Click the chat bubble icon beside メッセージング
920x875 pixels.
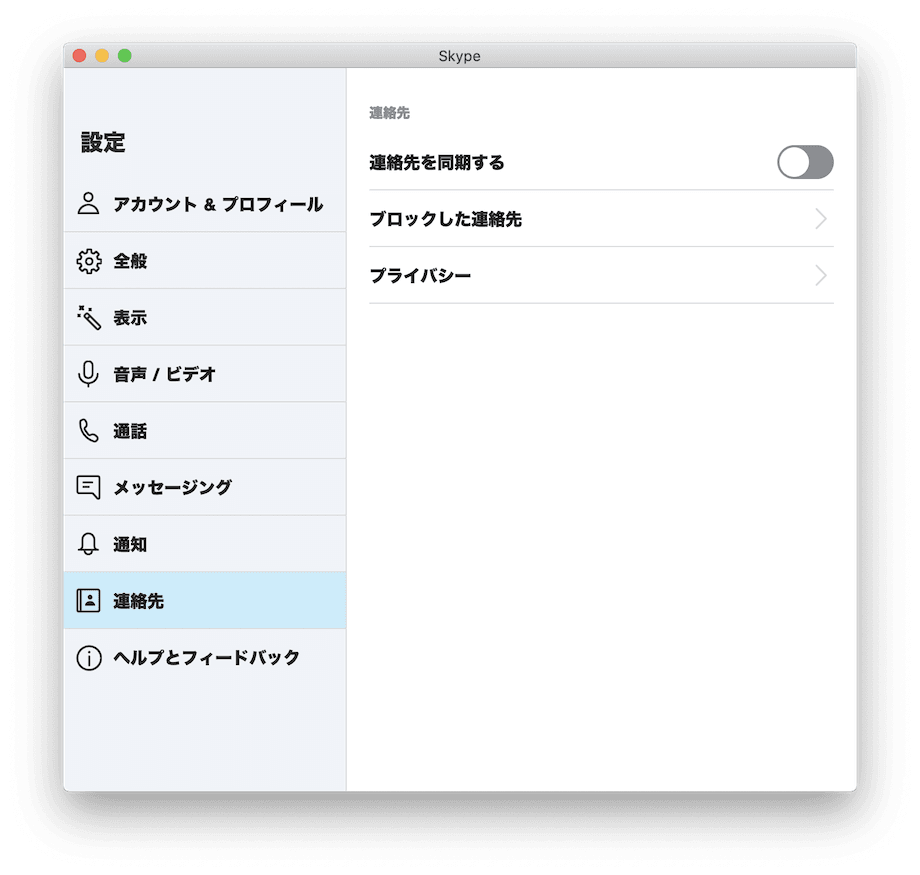[89, 487]
